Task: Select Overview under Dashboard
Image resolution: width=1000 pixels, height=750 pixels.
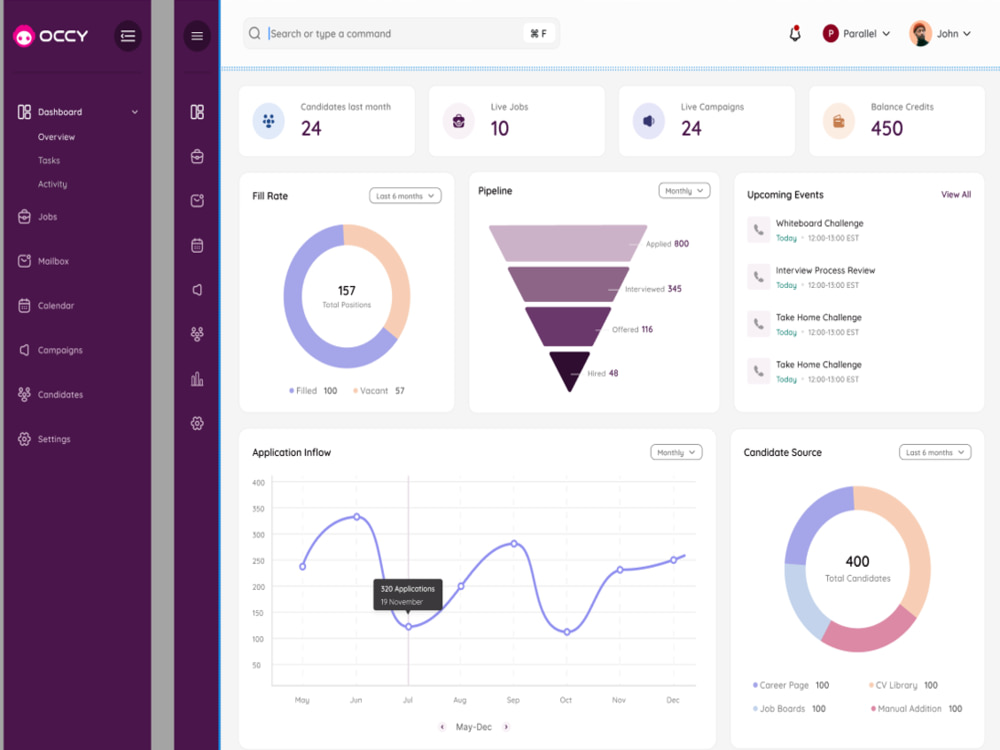Action: tap(56, 137)
